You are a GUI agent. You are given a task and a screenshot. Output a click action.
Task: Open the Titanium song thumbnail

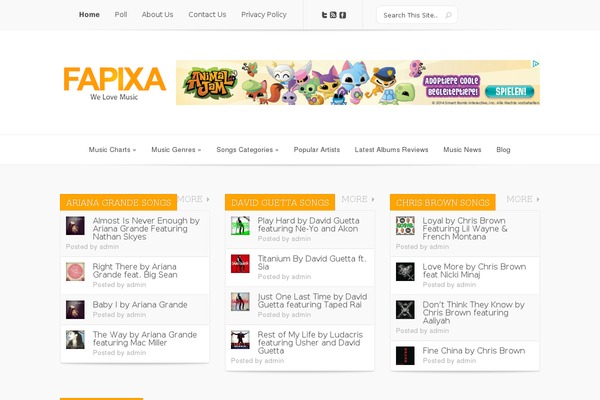pyautogui.click(x=240, y=263)
